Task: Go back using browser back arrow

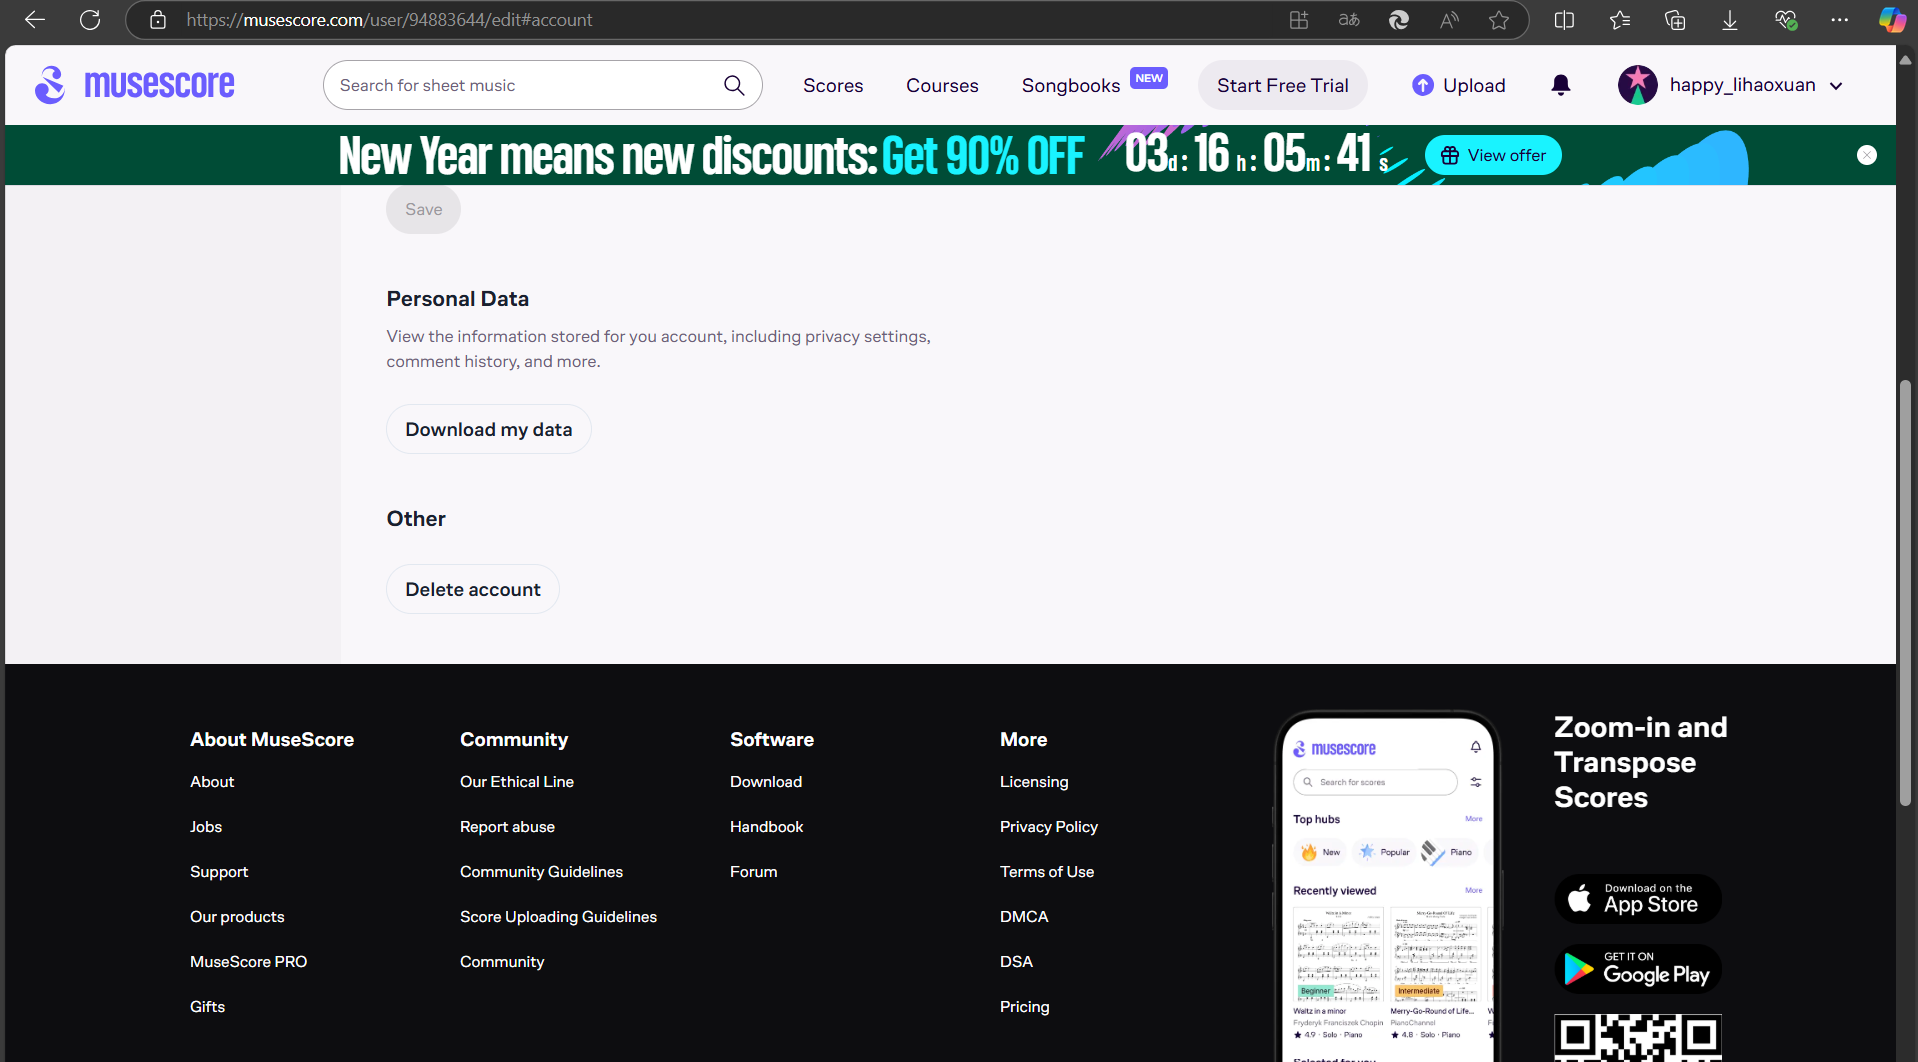Action: (x=35, y=20)
